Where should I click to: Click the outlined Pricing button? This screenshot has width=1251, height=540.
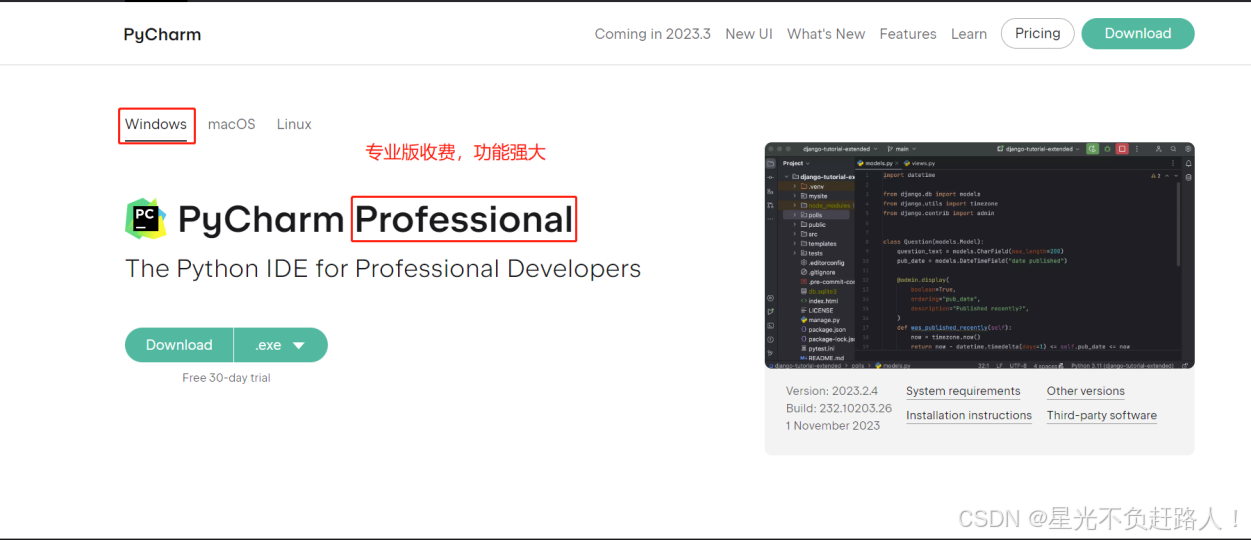[1037, 33]
